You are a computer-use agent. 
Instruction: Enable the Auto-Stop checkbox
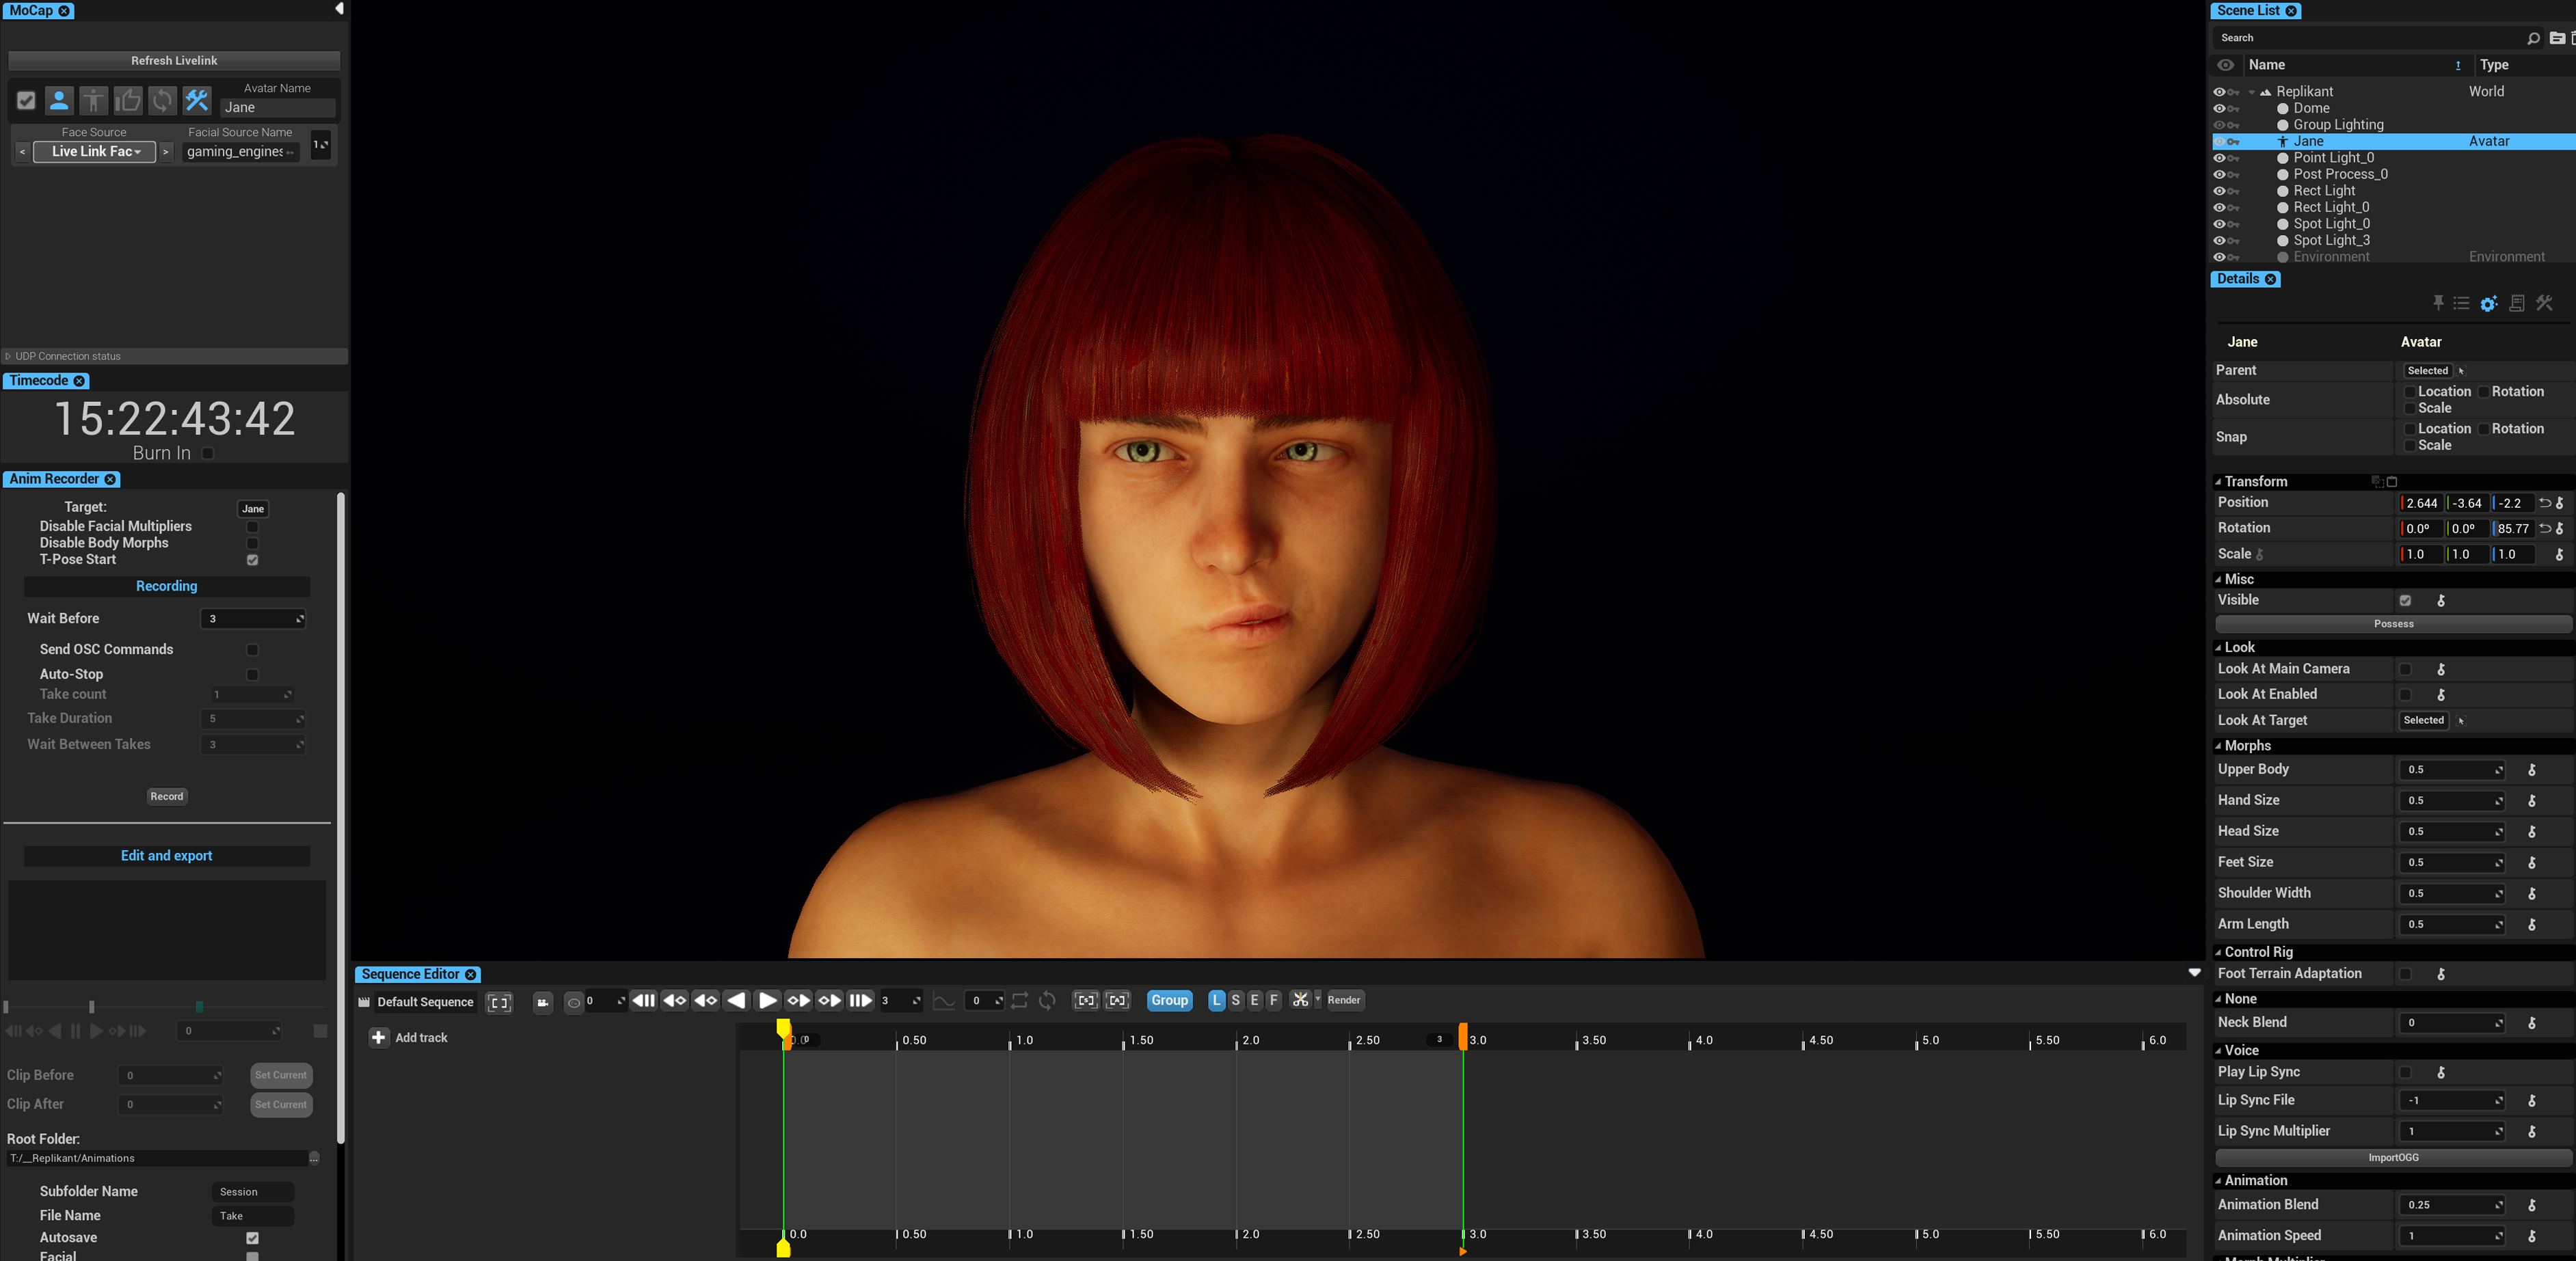click(x=252, y=675)
